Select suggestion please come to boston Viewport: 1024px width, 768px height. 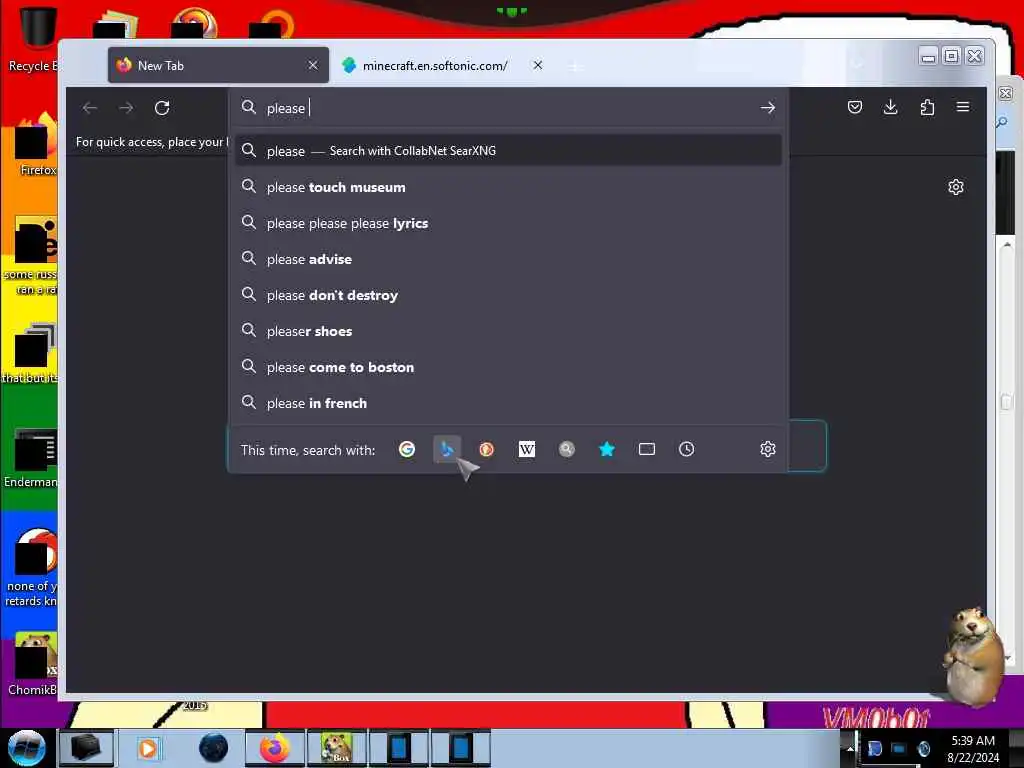[x=508, y=367]
